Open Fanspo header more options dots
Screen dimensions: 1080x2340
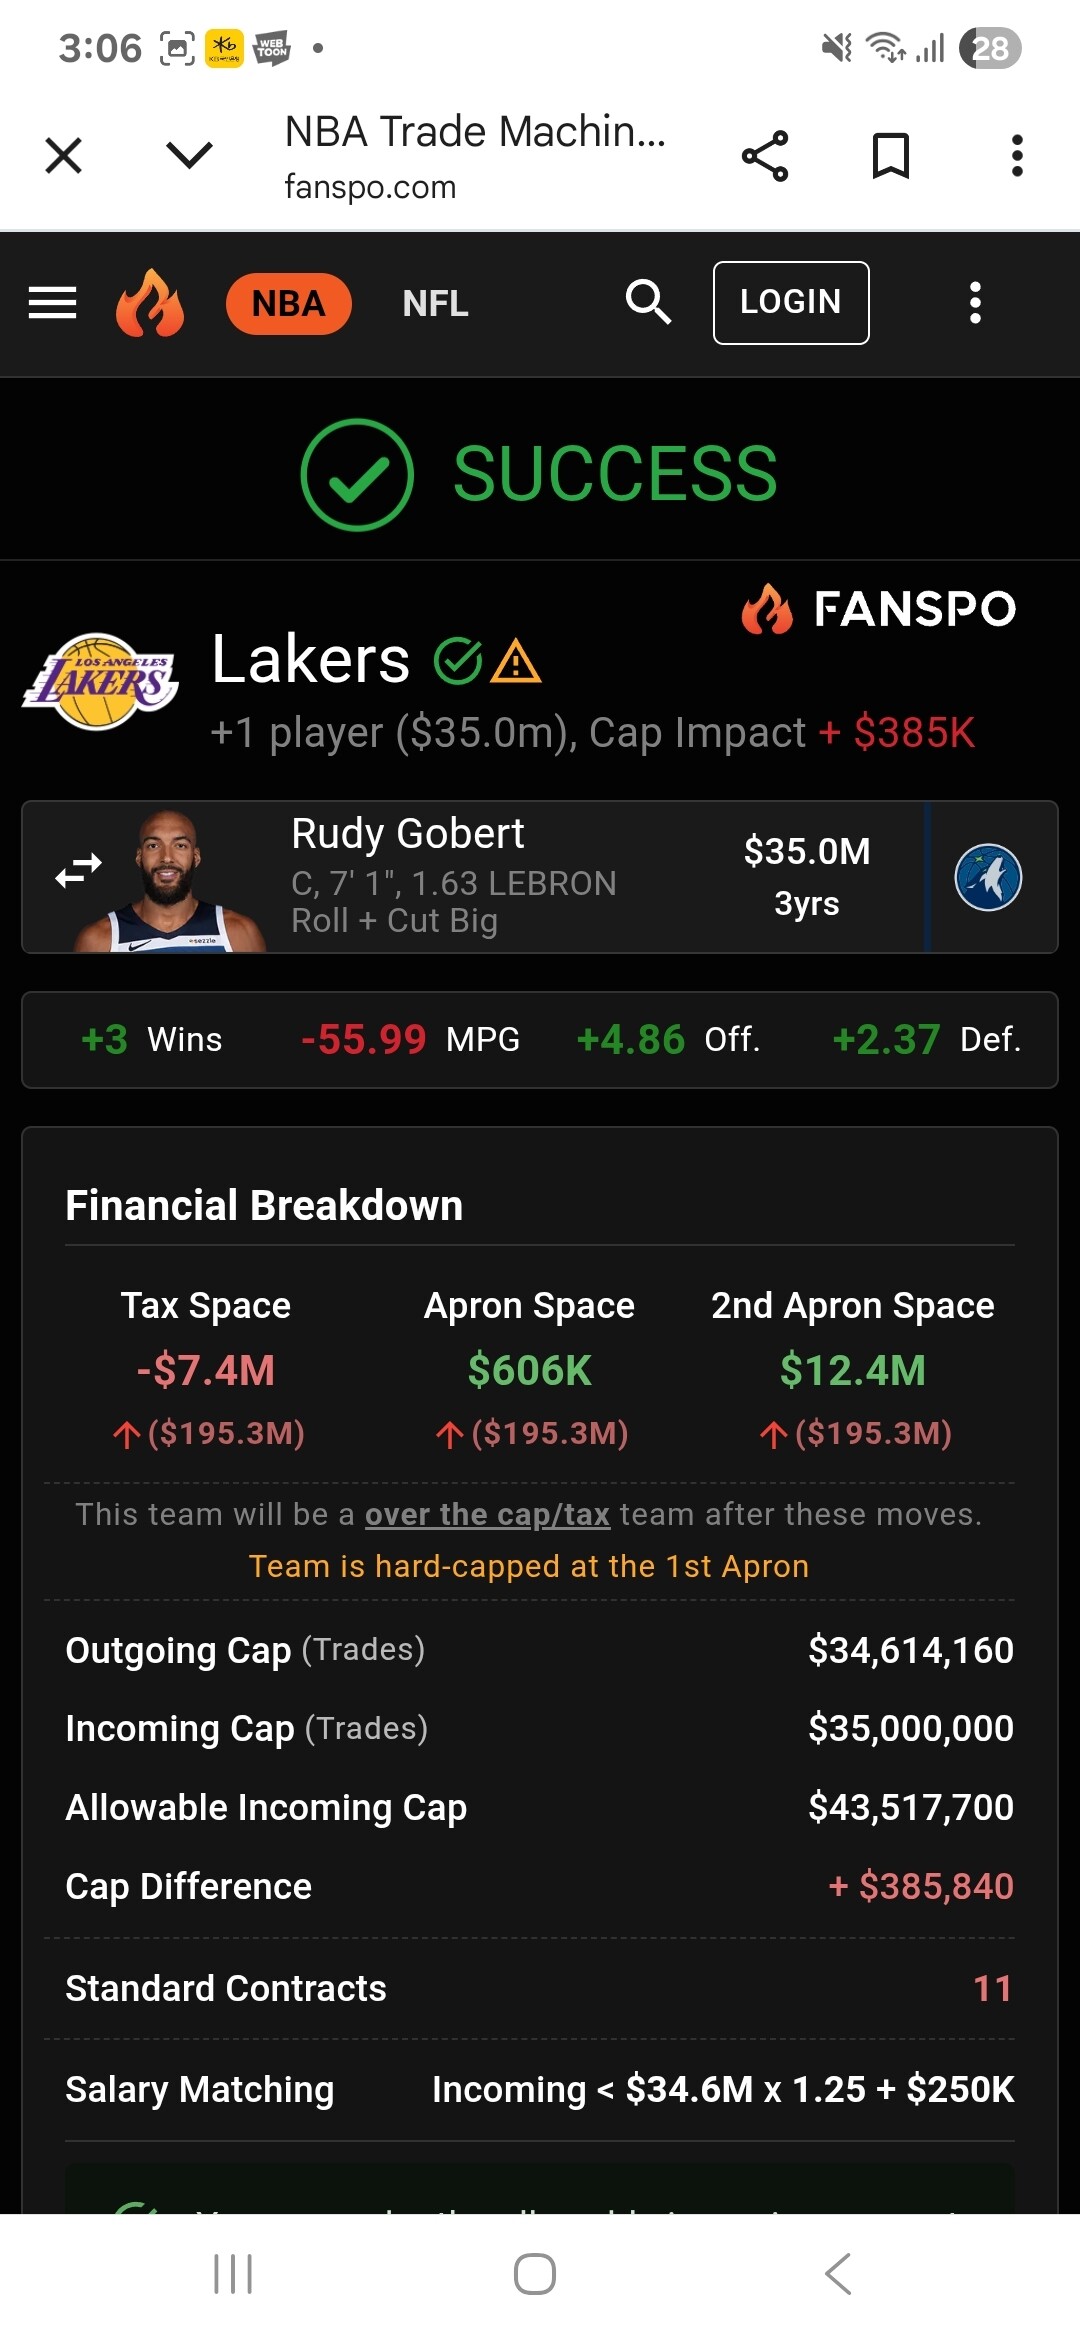[975, 302]
